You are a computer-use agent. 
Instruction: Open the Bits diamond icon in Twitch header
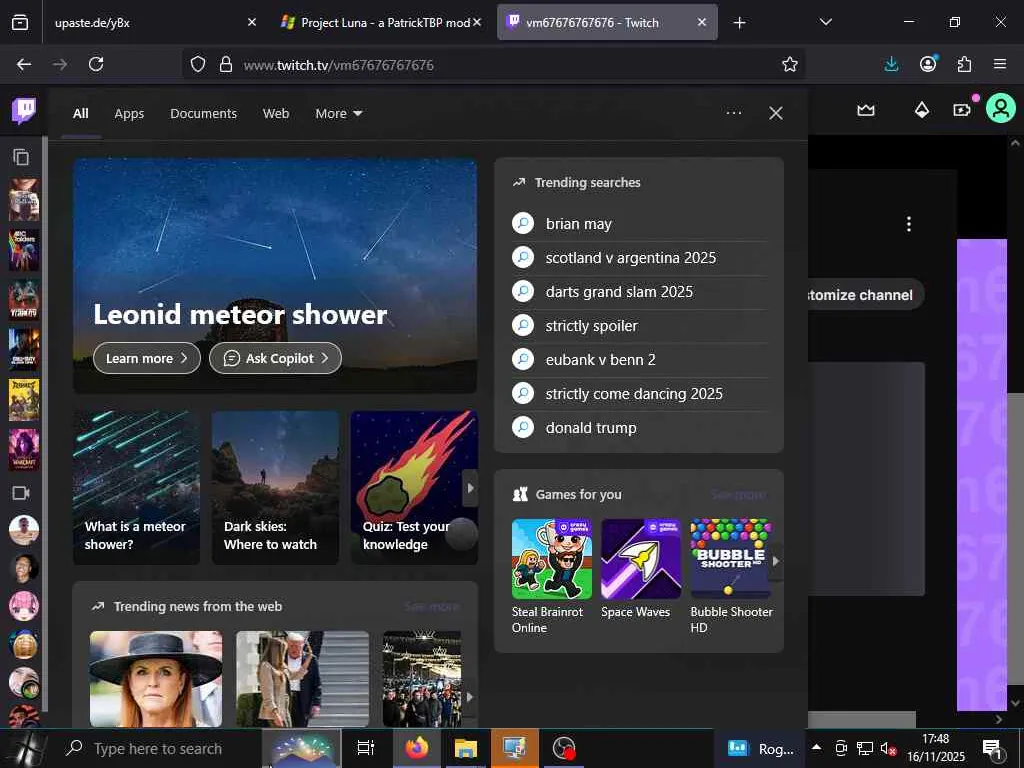[x=921, y=110]
